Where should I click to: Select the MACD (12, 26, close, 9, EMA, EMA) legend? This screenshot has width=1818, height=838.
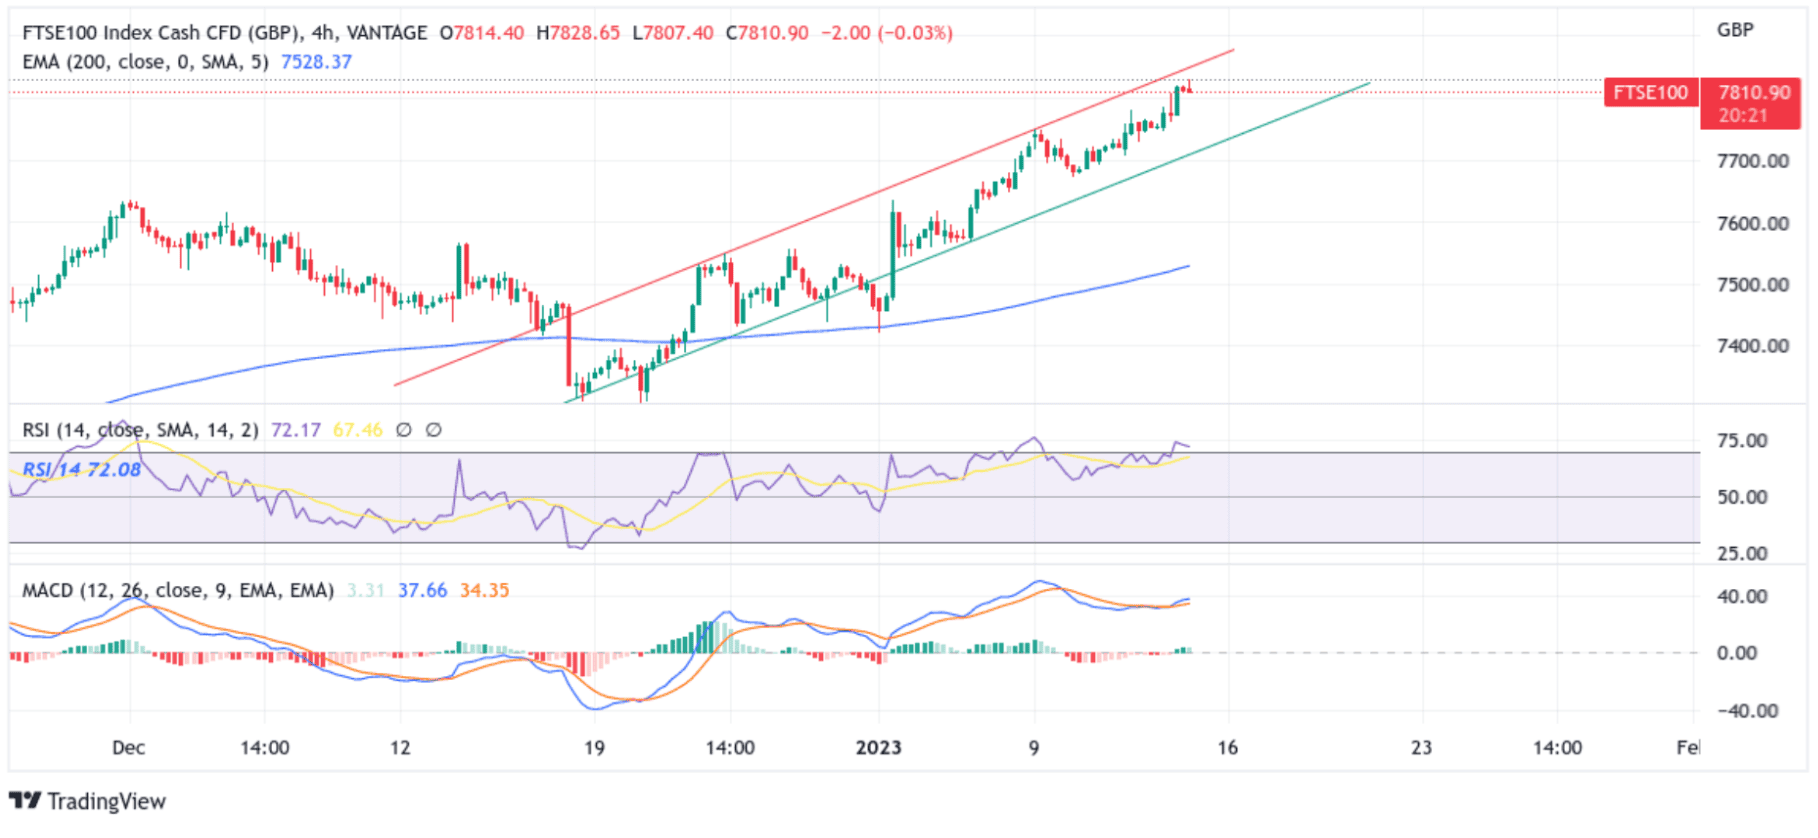178,591
